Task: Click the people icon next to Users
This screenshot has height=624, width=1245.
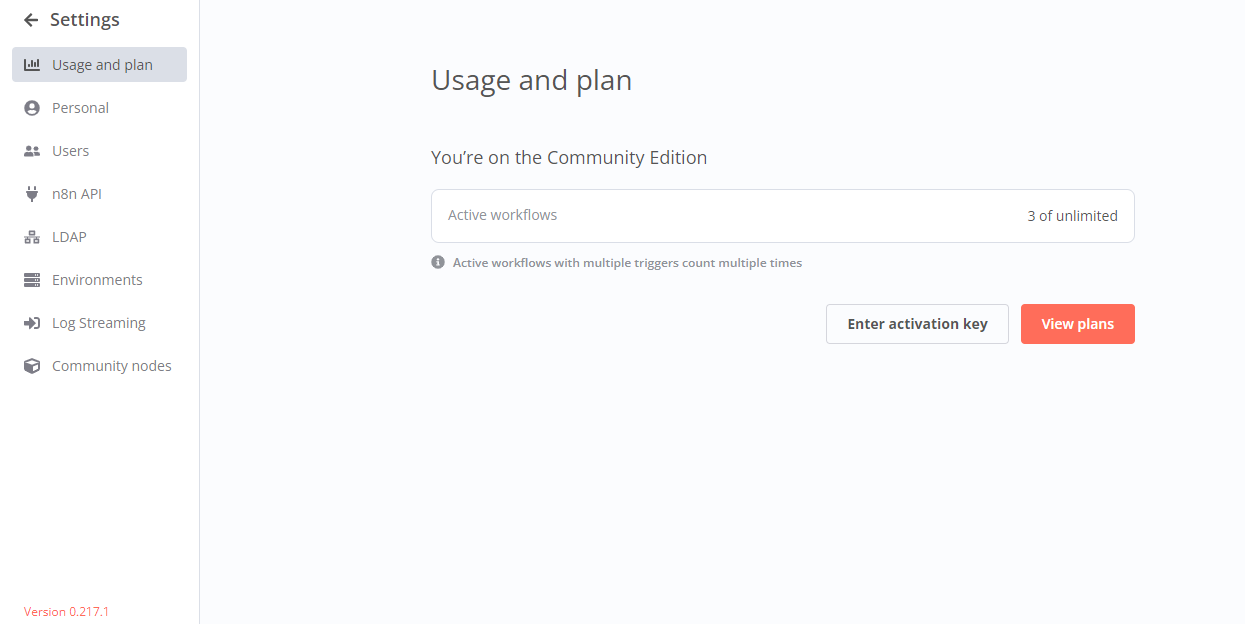Action: coord(32,151)
